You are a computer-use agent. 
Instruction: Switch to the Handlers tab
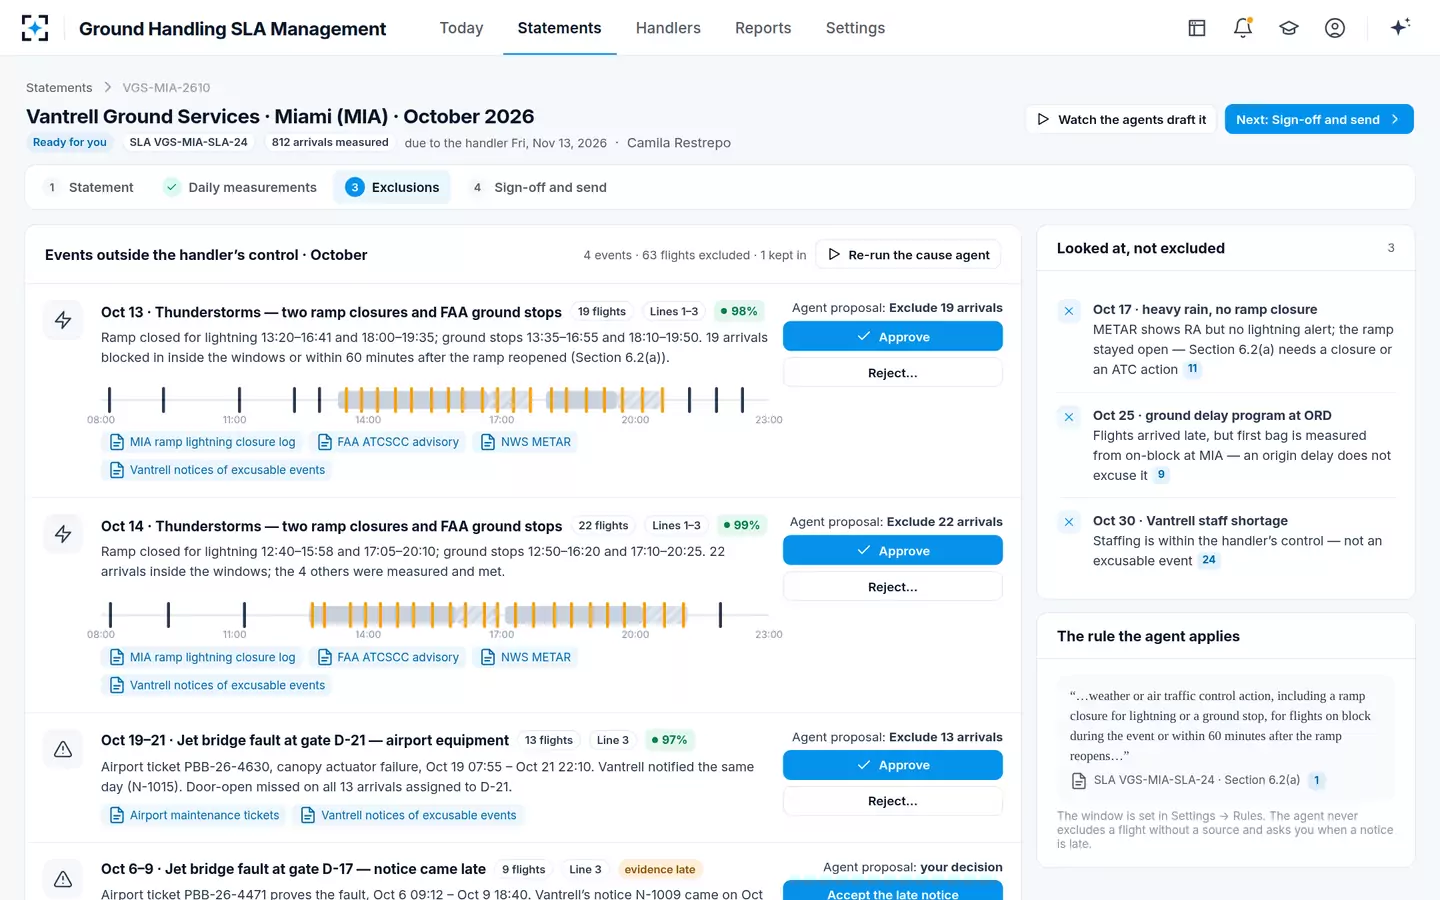tap(668, 28)
